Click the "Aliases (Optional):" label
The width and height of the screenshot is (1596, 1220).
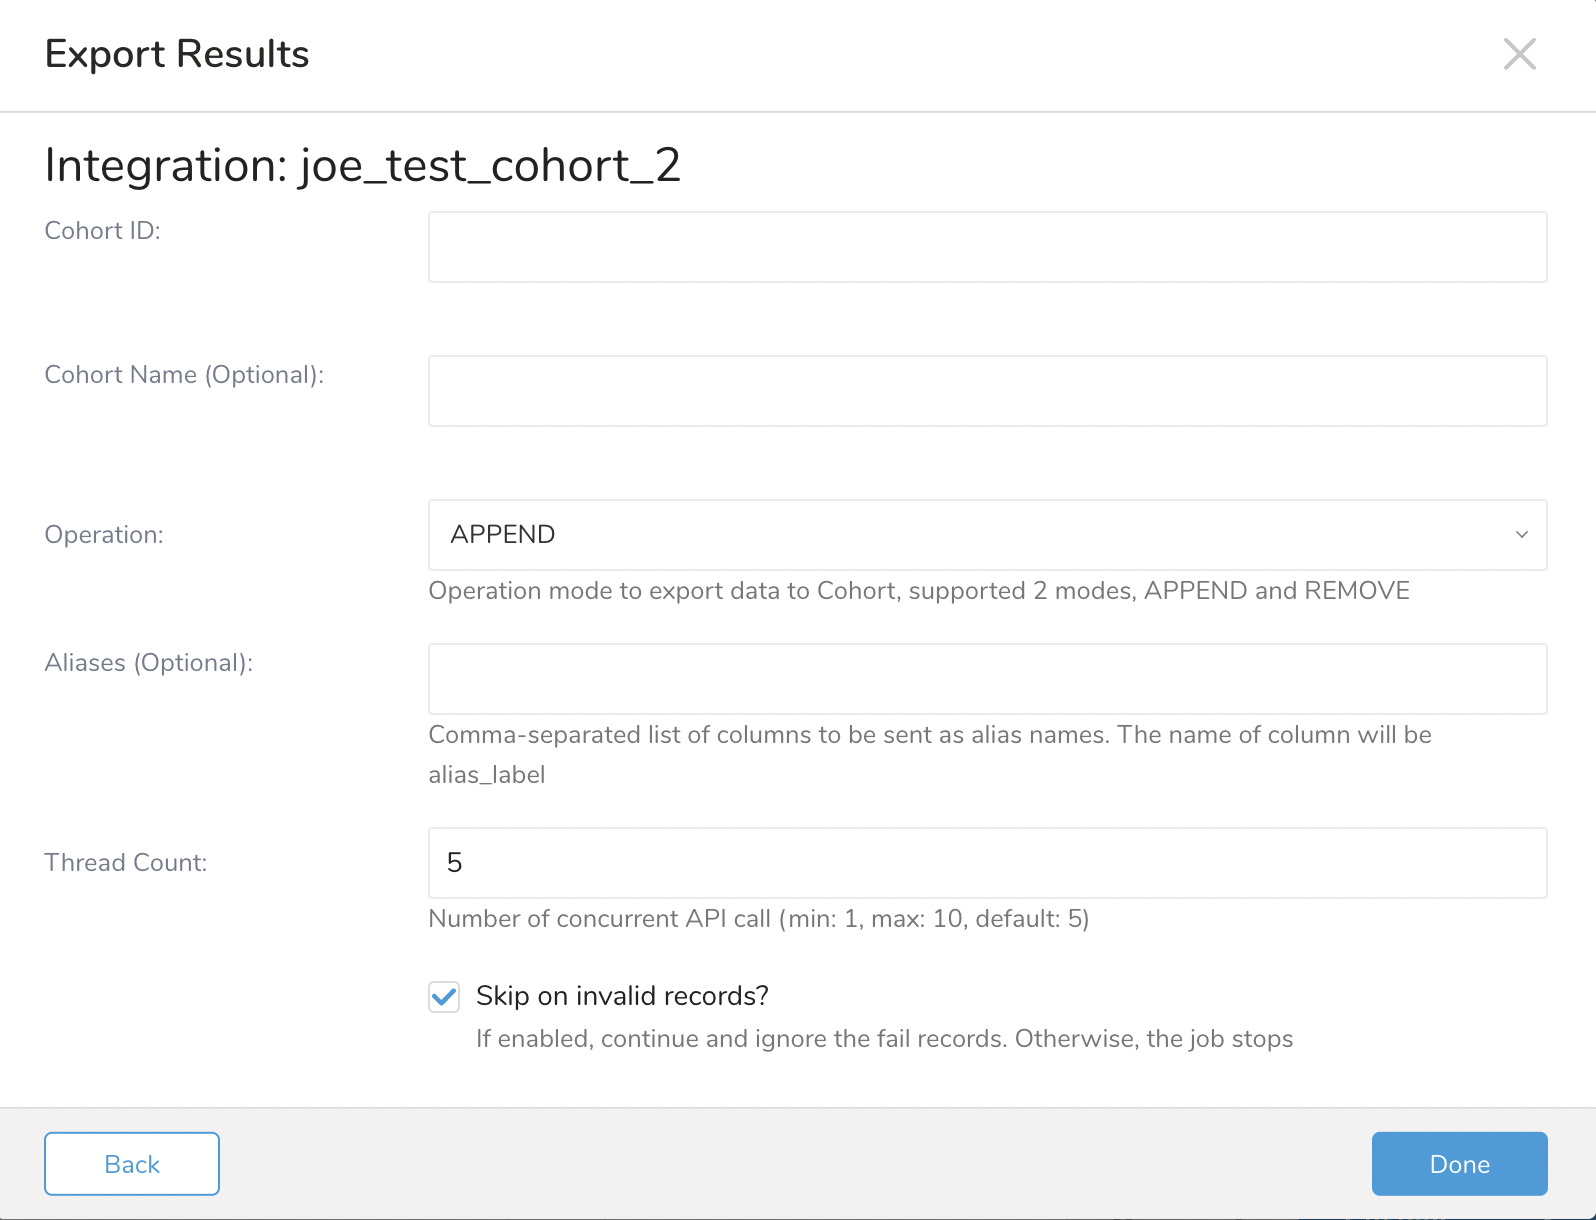pos(149,663)
